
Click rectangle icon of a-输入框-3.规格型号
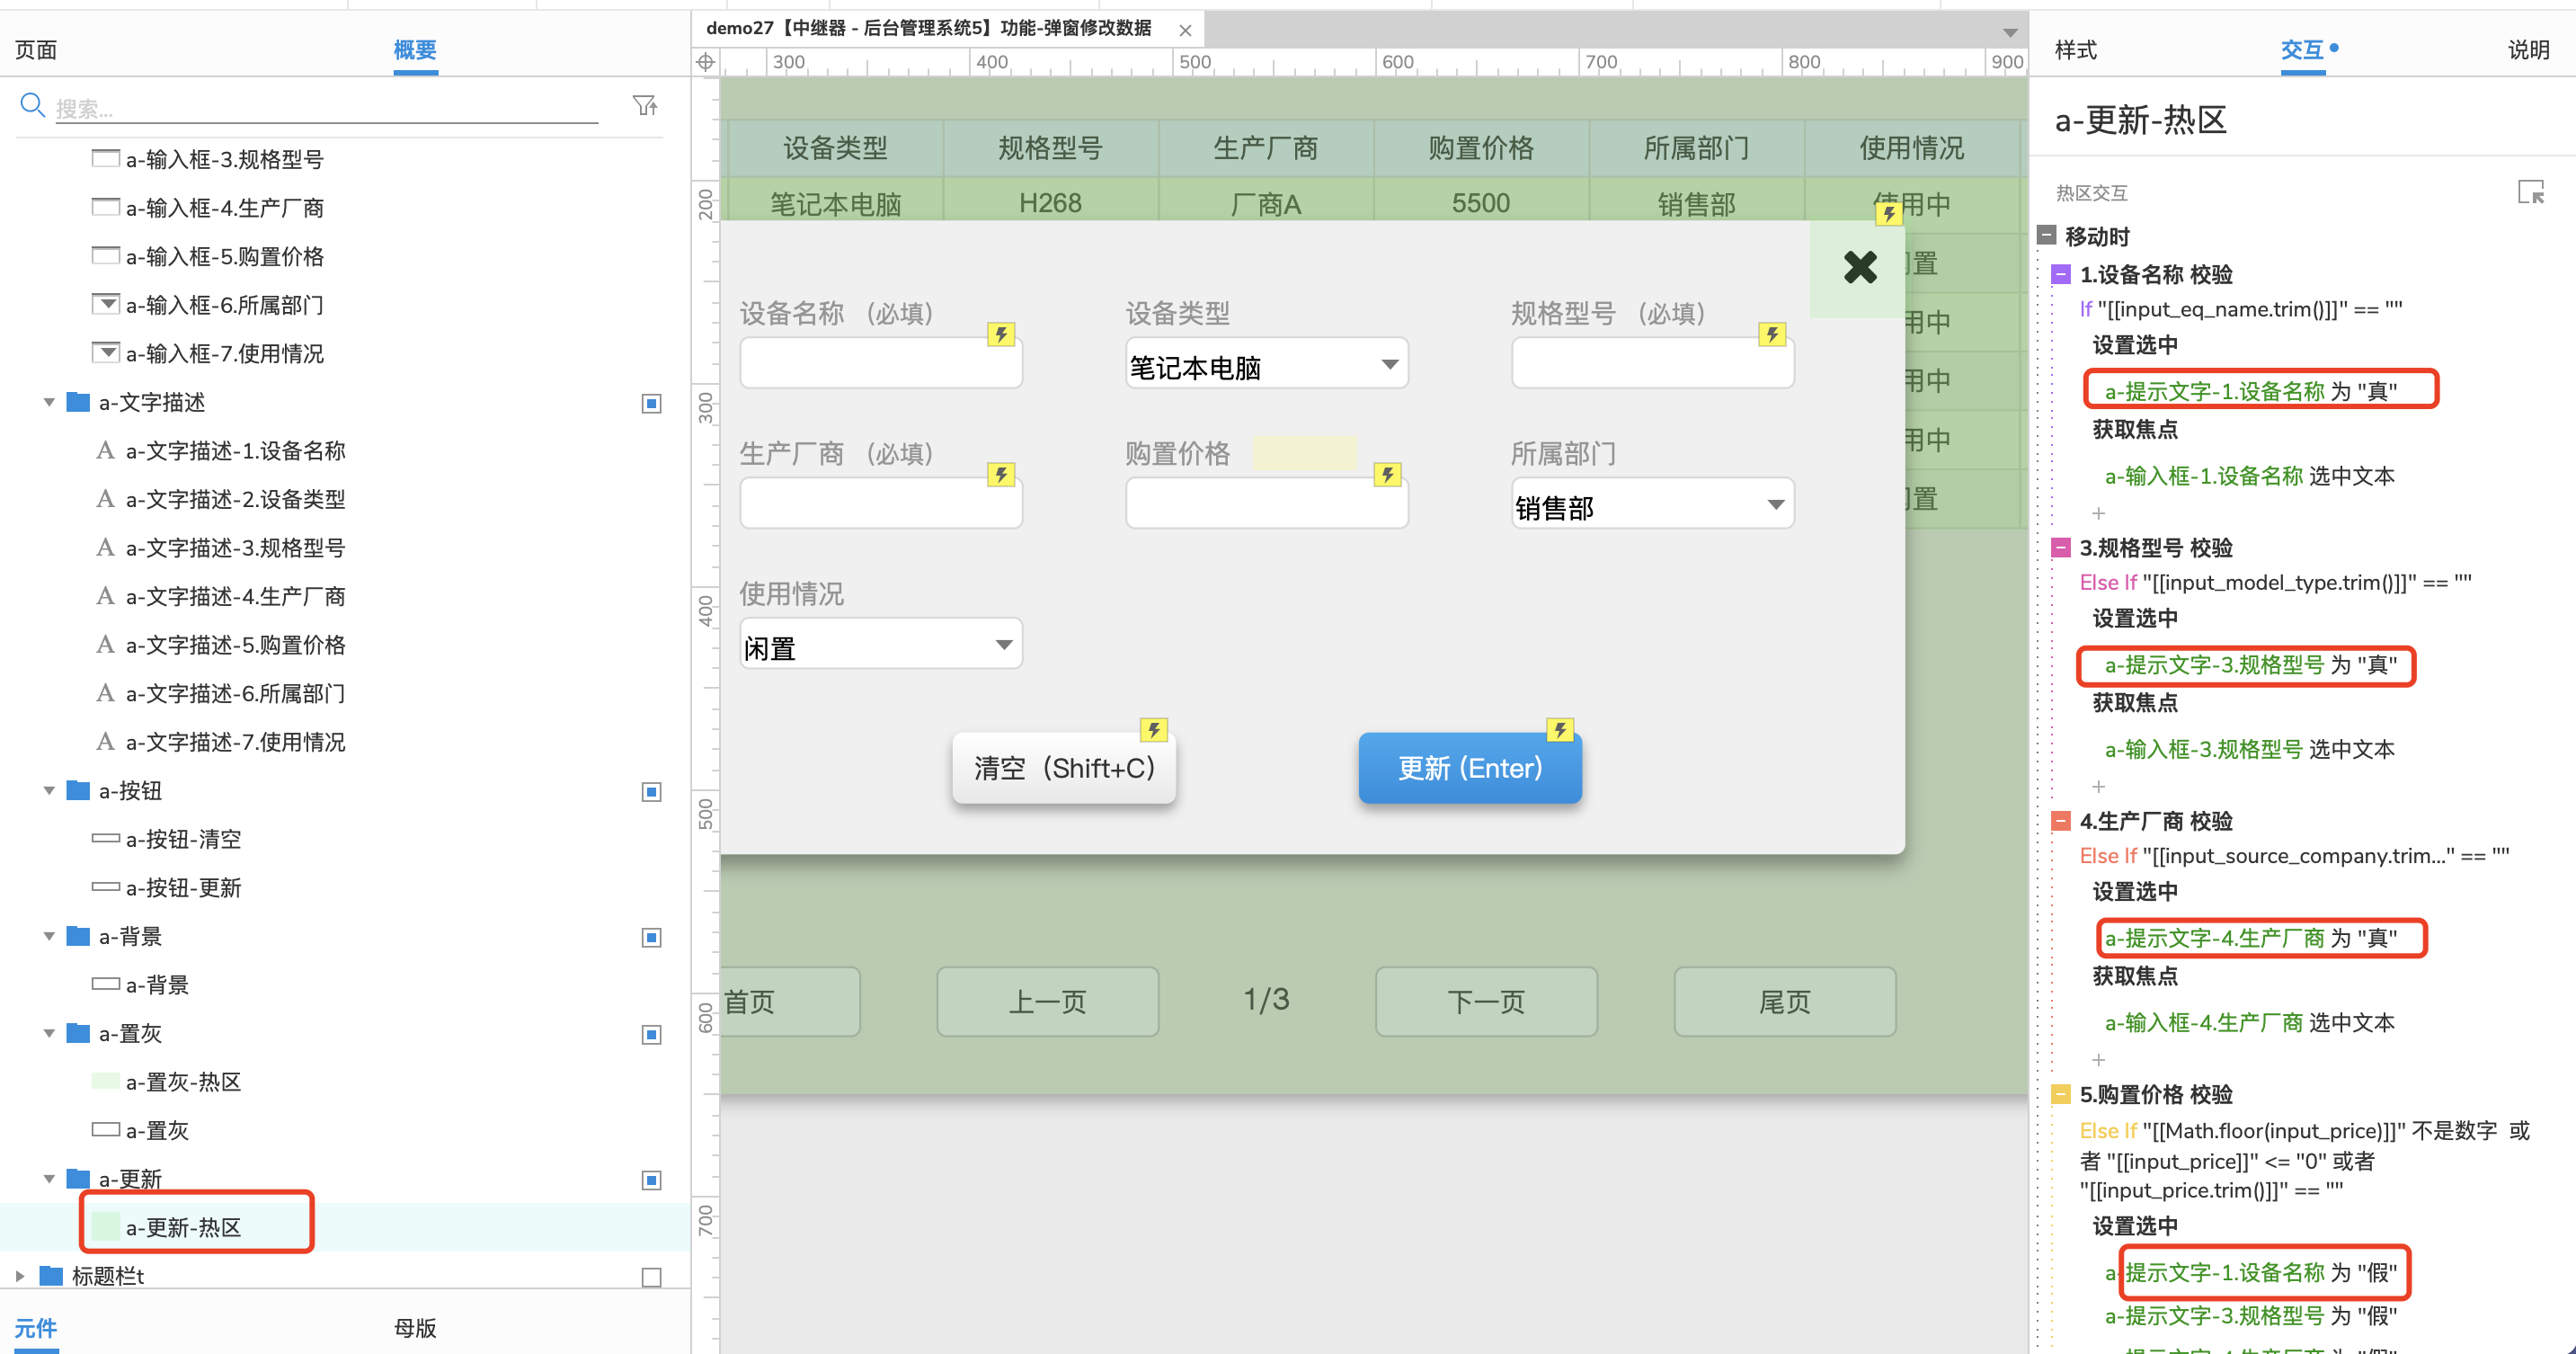[105, 157]
